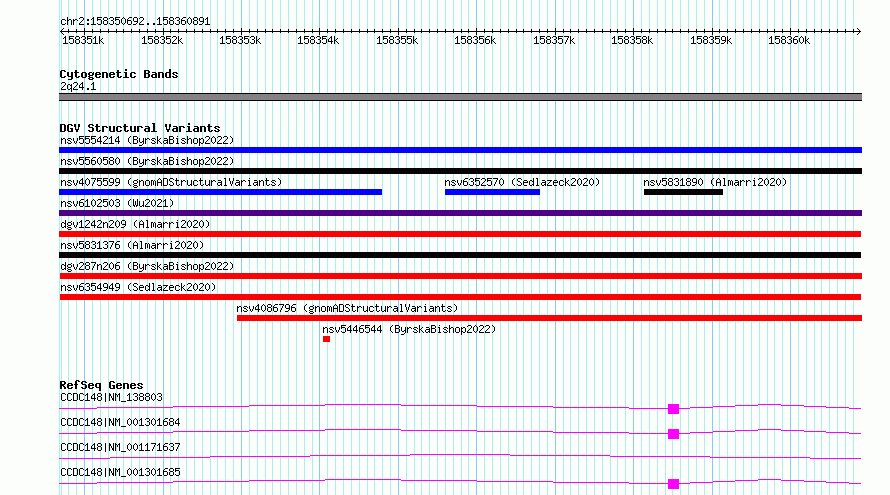Click the 158353k ruler tick label
Screen dimensions: 890x495
(x=240, y=40)
